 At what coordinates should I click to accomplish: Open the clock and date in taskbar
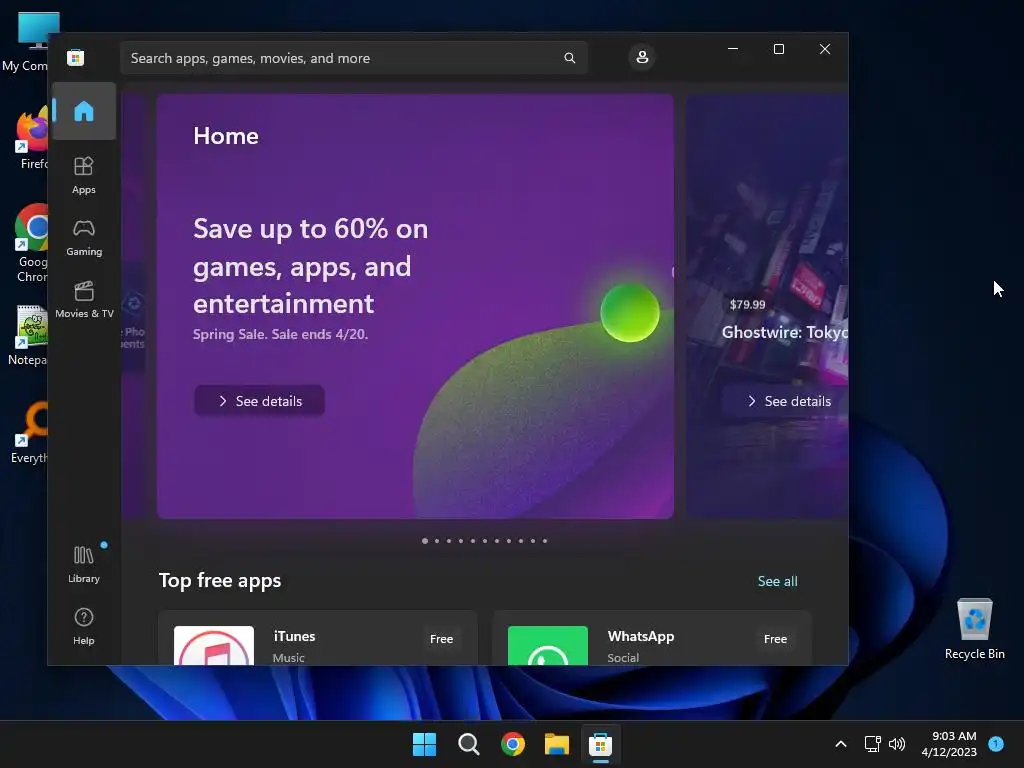pyautogui.click(x=950, y=744)
